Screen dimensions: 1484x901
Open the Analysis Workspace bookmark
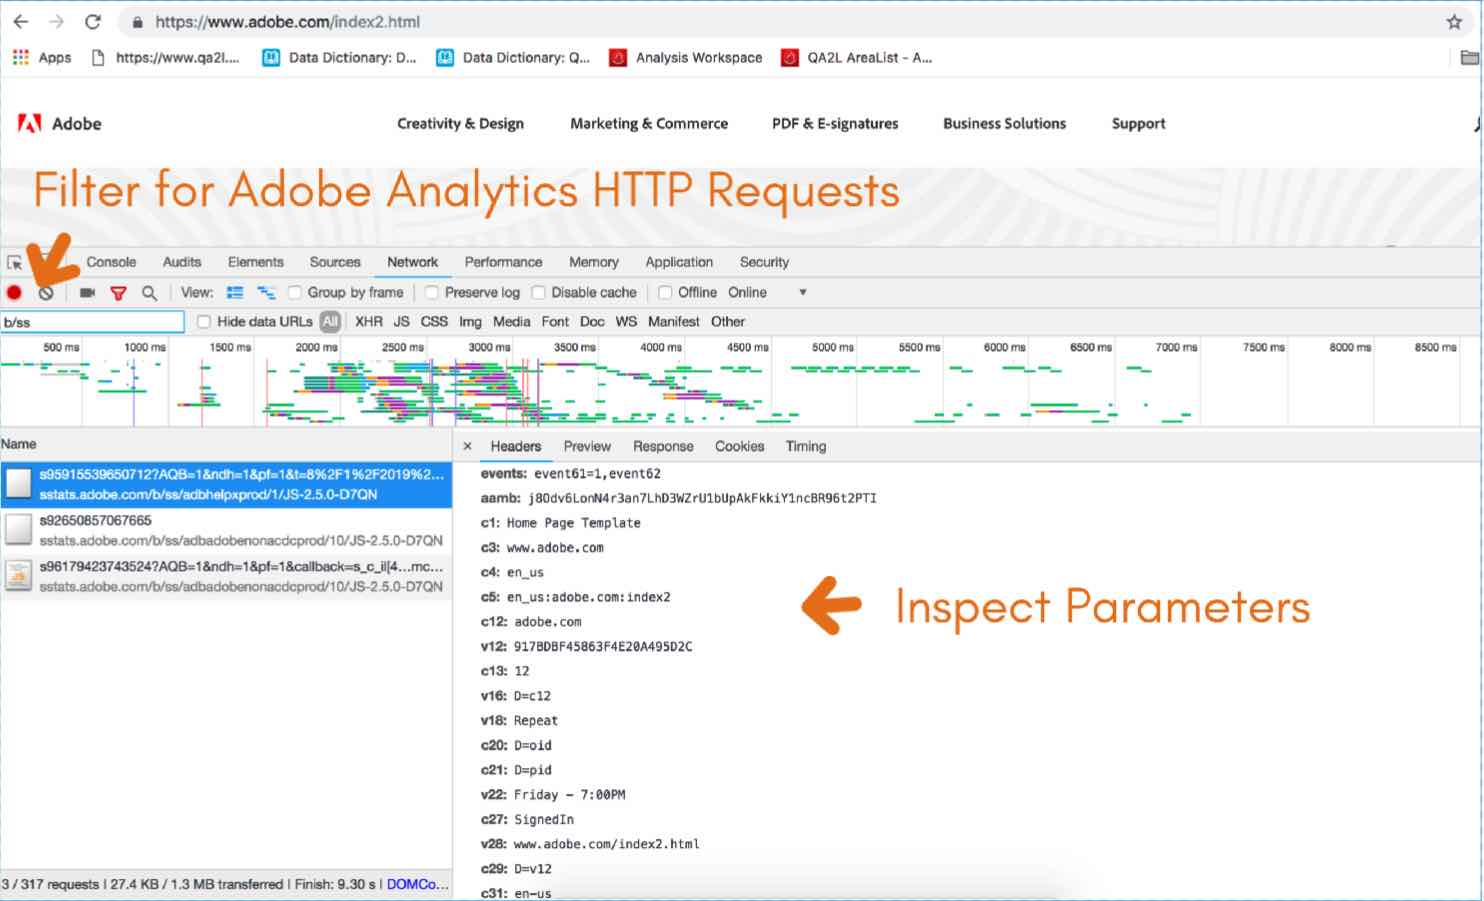[x=686, y=58]
